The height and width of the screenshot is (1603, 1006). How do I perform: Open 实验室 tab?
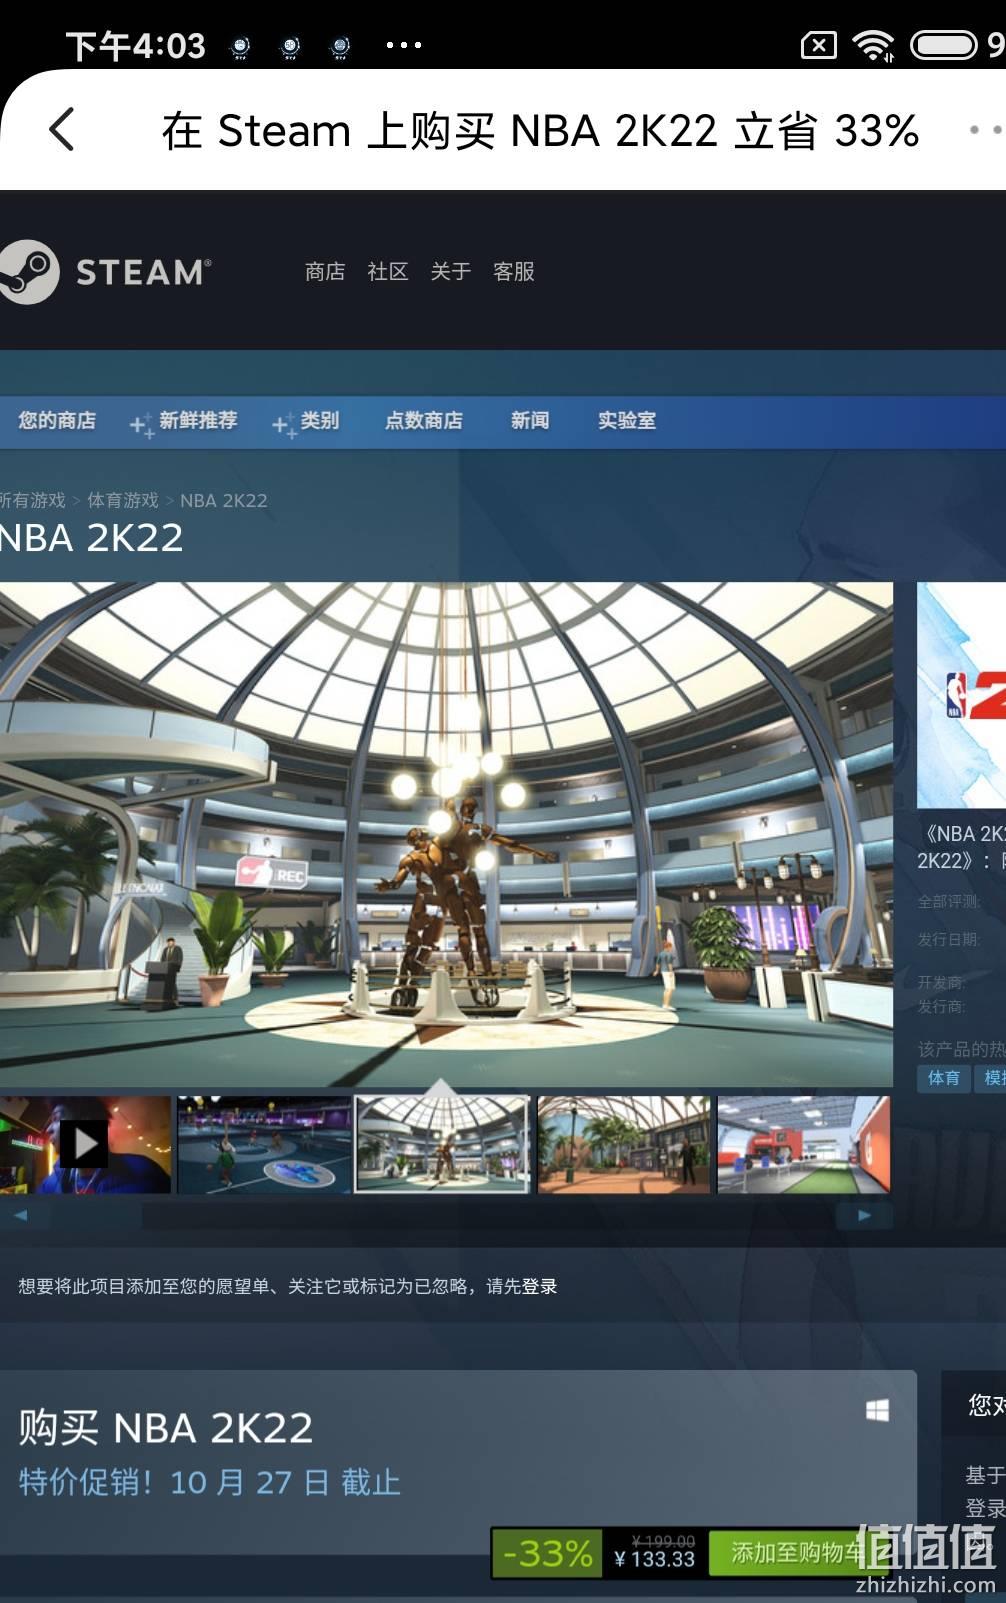[x=627, y=420]
